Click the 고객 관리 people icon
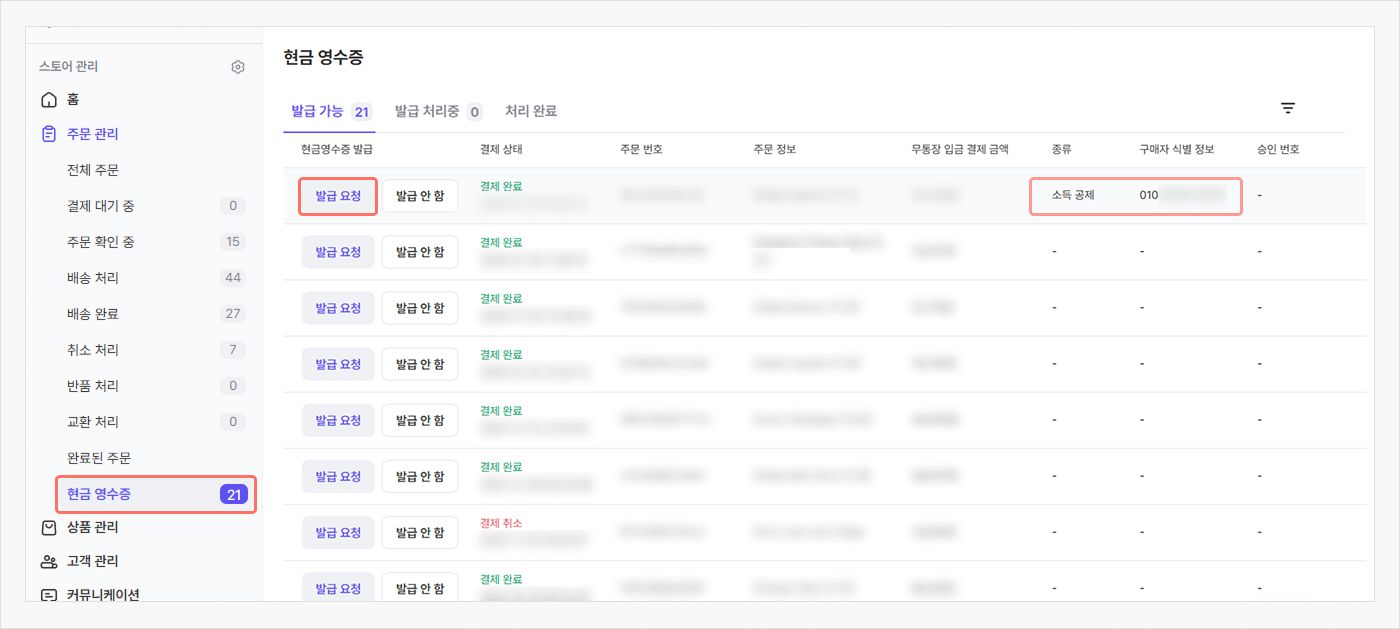1400x629 pixels. [x=49, y=562]
